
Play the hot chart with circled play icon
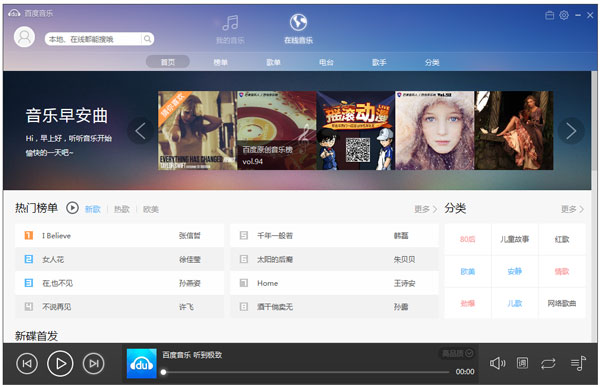(x=72, y=208)
